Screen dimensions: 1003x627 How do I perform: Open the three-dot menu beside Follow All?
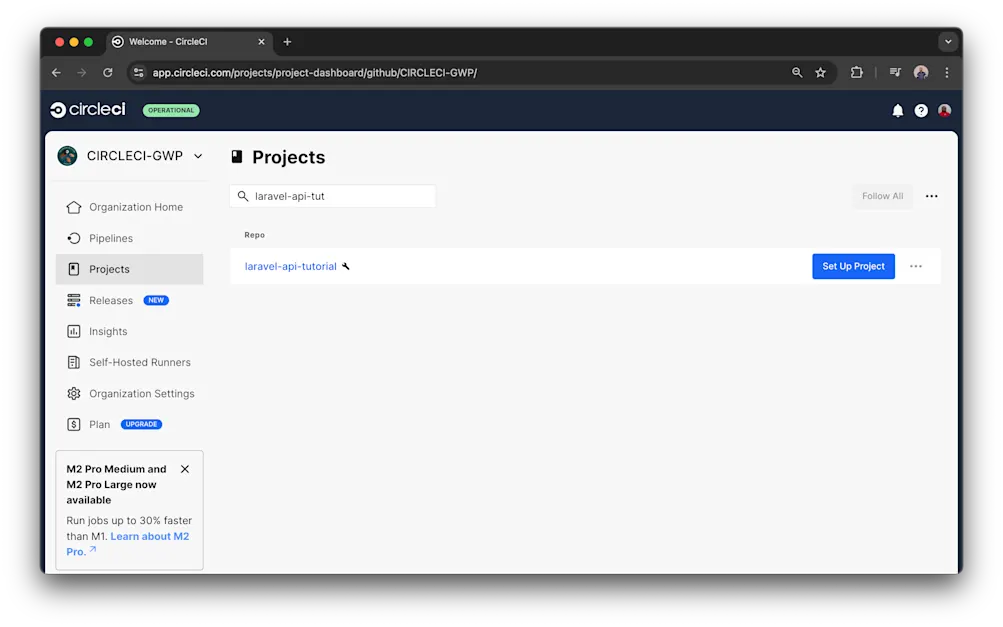click(931, 196)
